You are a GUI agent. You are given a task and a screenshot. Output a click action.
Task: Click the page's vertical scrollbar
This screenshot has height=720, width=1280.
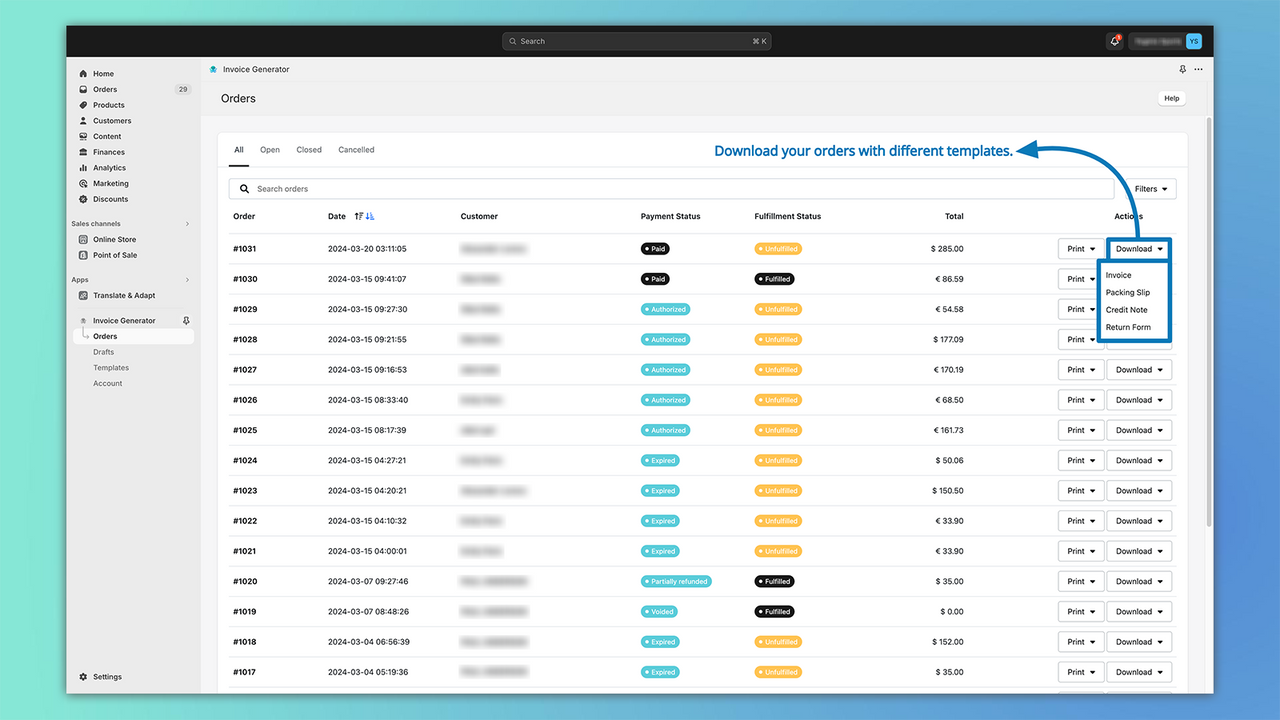coord(1209,320)
